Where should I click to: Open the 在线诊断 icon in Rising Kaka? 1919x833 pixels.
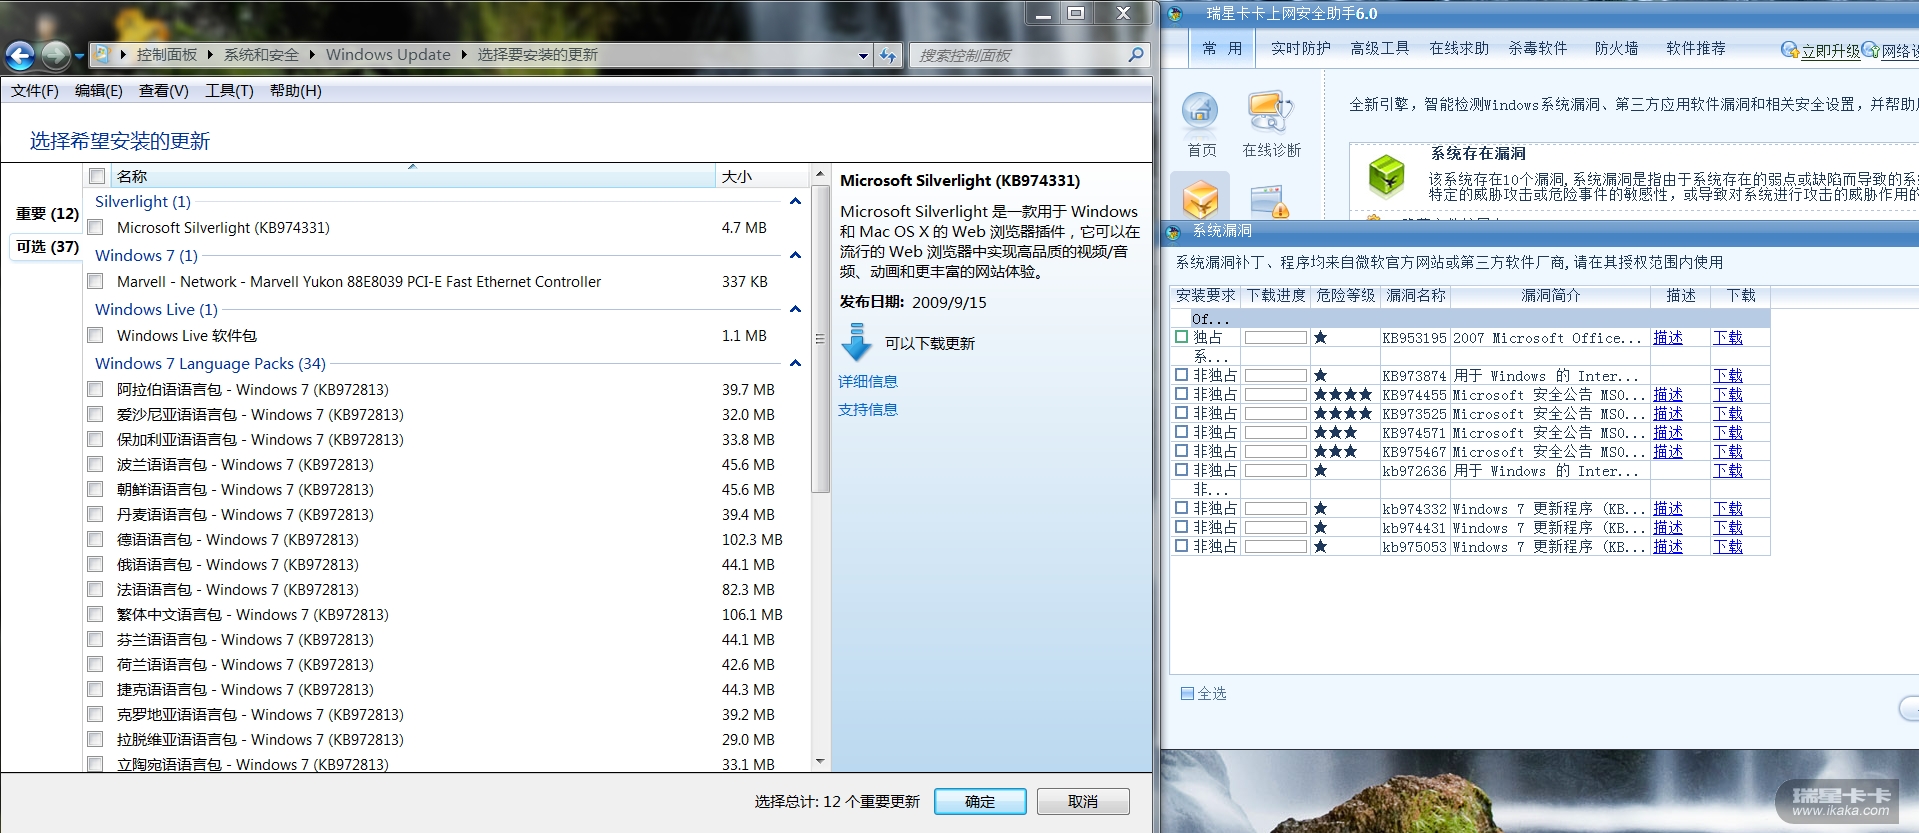coord(1271,112)
